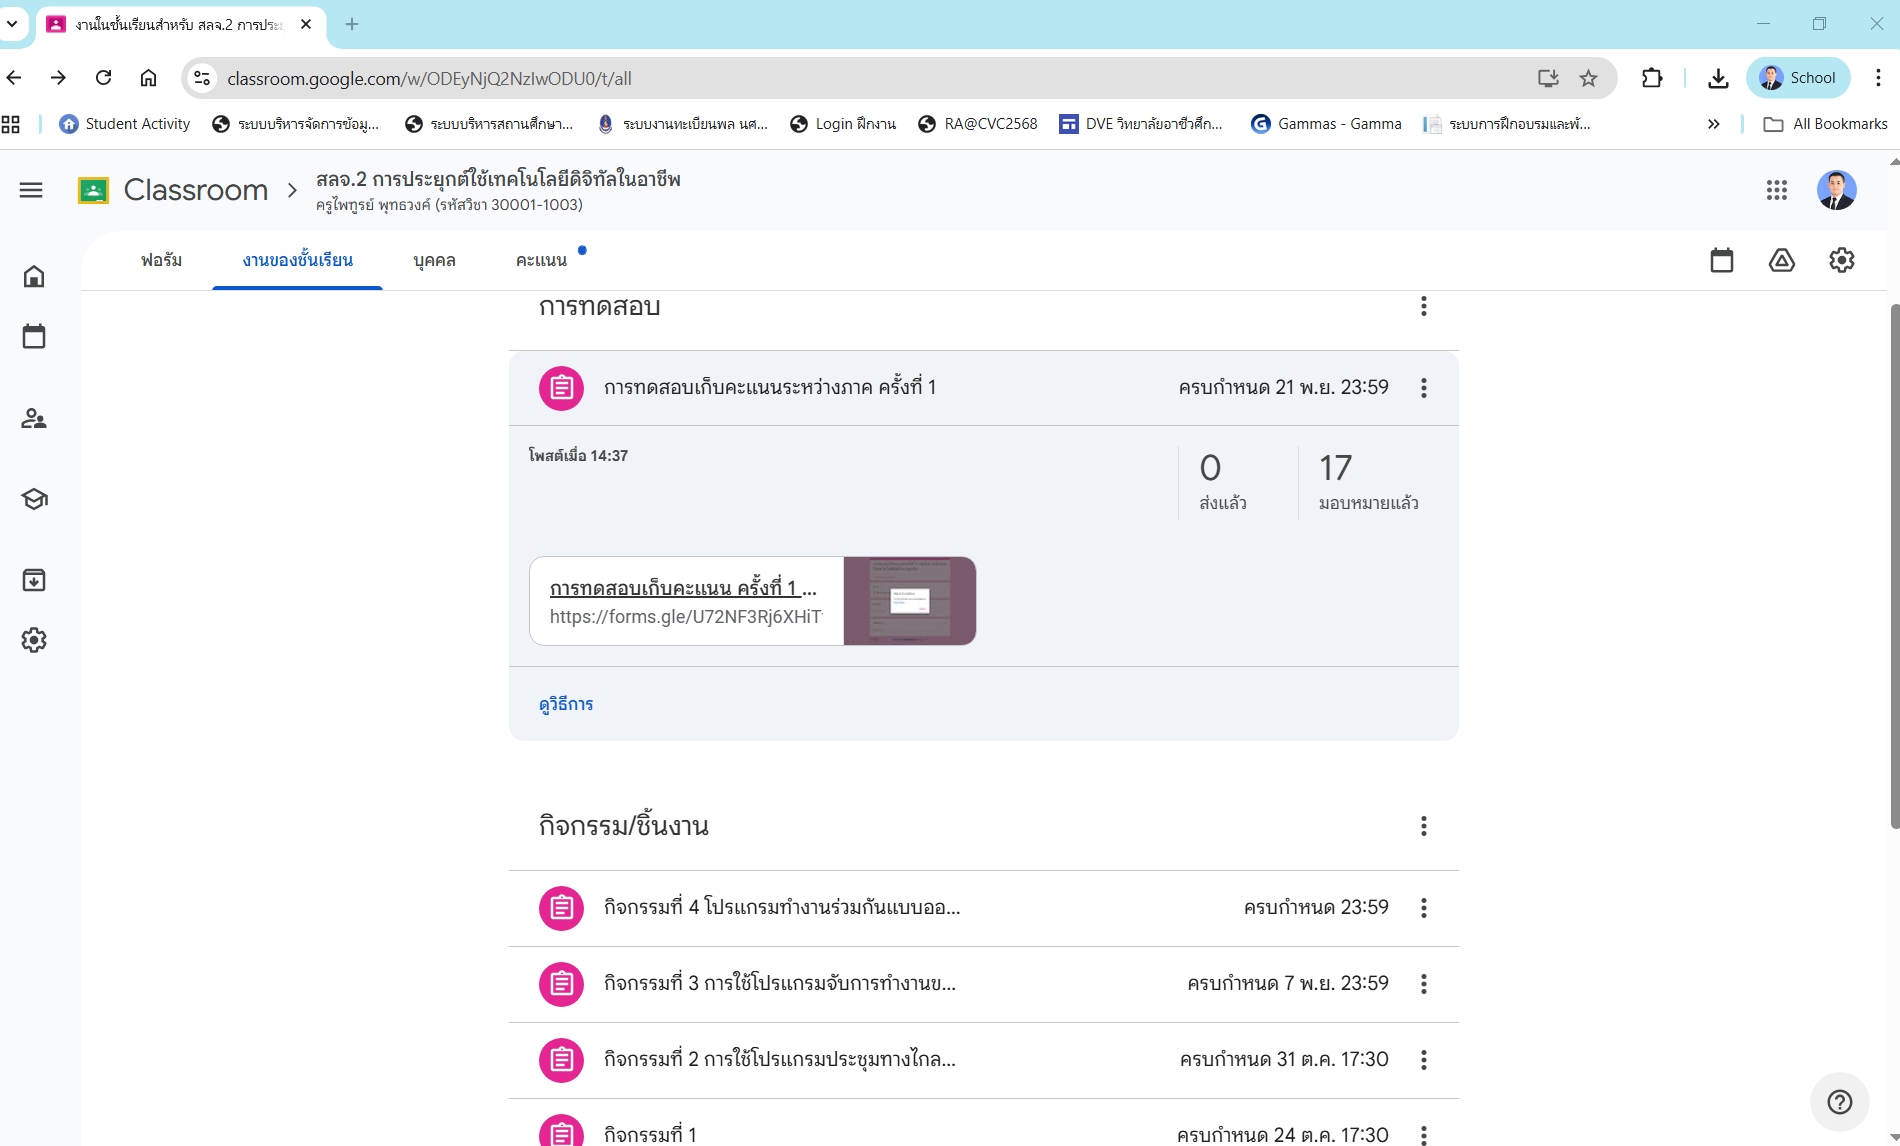Open Login ฝึกงาน bookmark
1900x1146 pixels.
(x=843, y=124)
